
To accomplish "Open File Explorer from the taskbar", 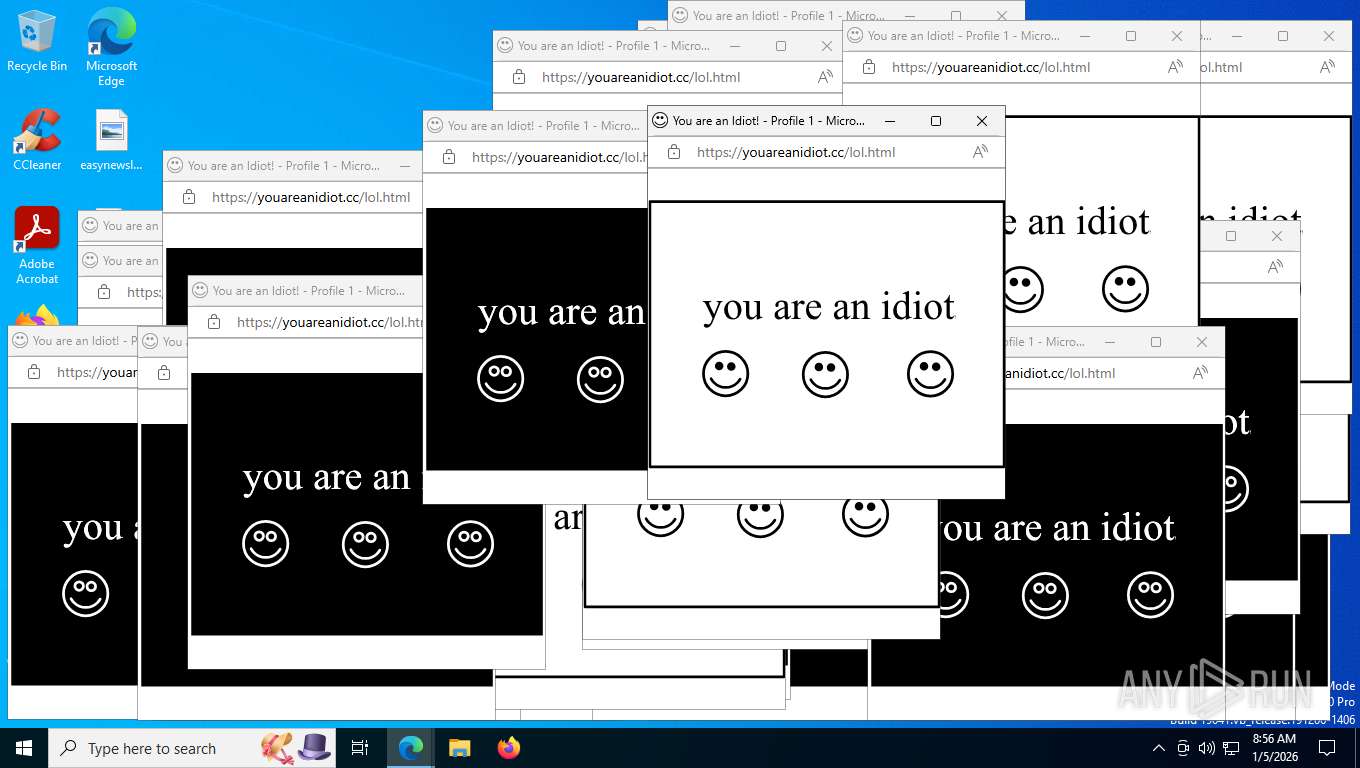I will (459, 748).
